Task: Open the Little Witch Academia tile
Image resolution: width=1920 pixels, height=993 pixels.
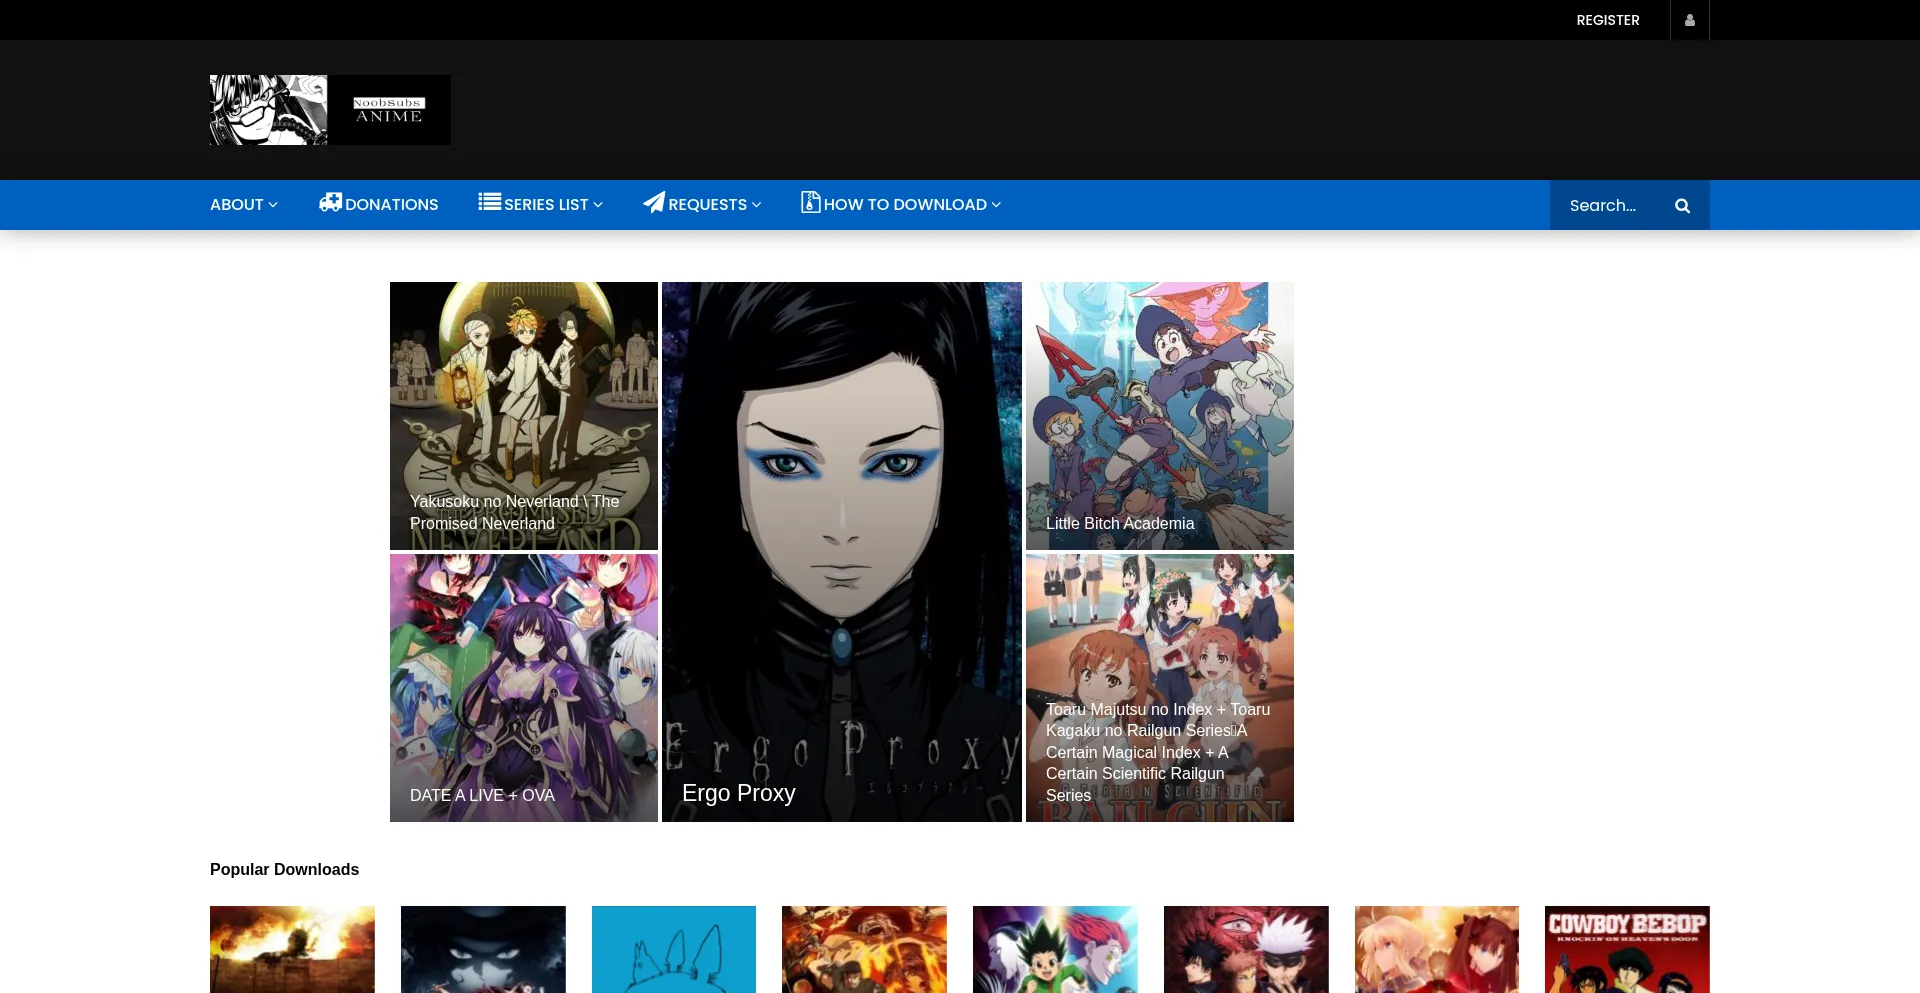Action: pyautogui.click(x=1159, y=415)
